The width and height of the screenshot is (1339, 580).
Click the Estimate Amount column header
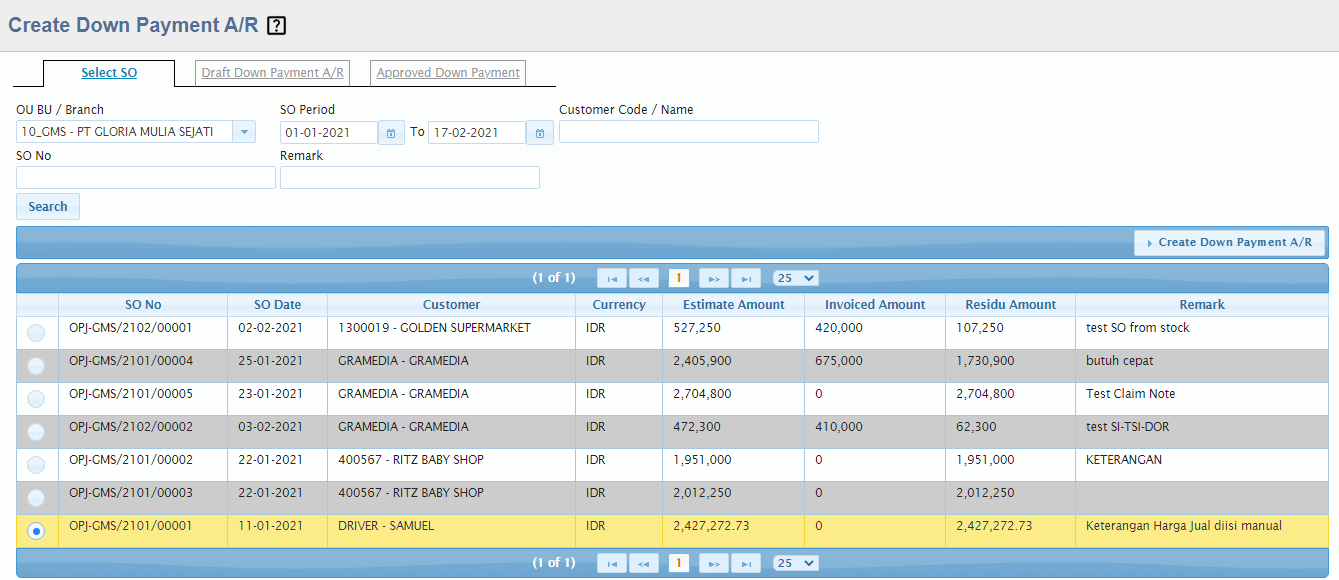734,305
